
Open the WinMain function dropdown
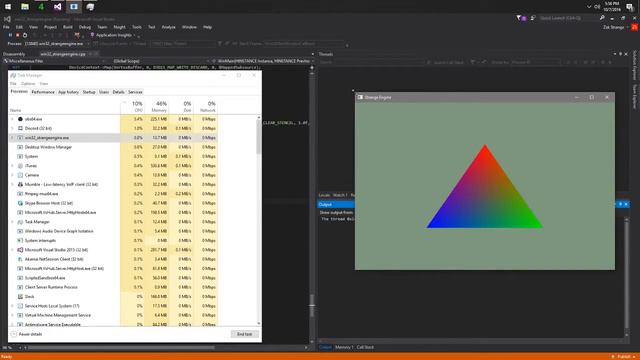[x=263, y=61]
